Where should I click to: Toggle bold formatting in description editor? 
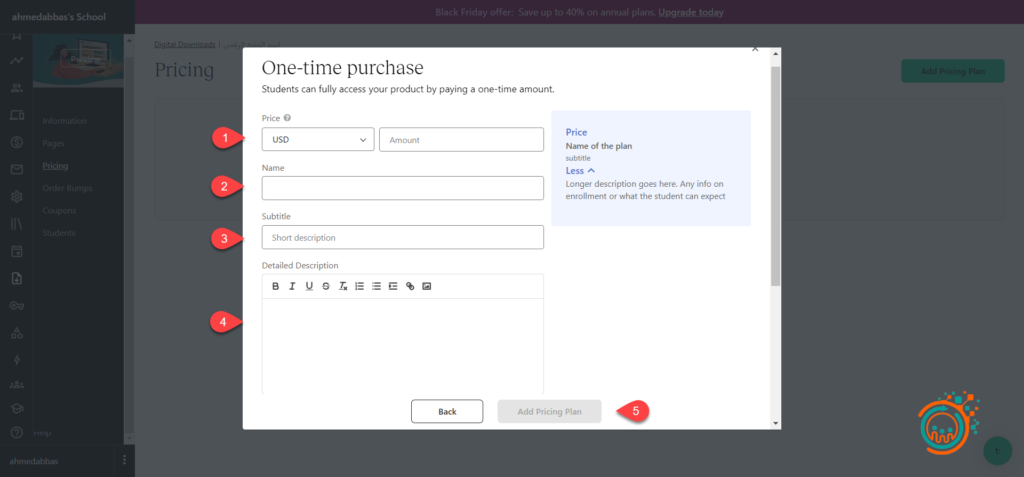coord(276,286)
